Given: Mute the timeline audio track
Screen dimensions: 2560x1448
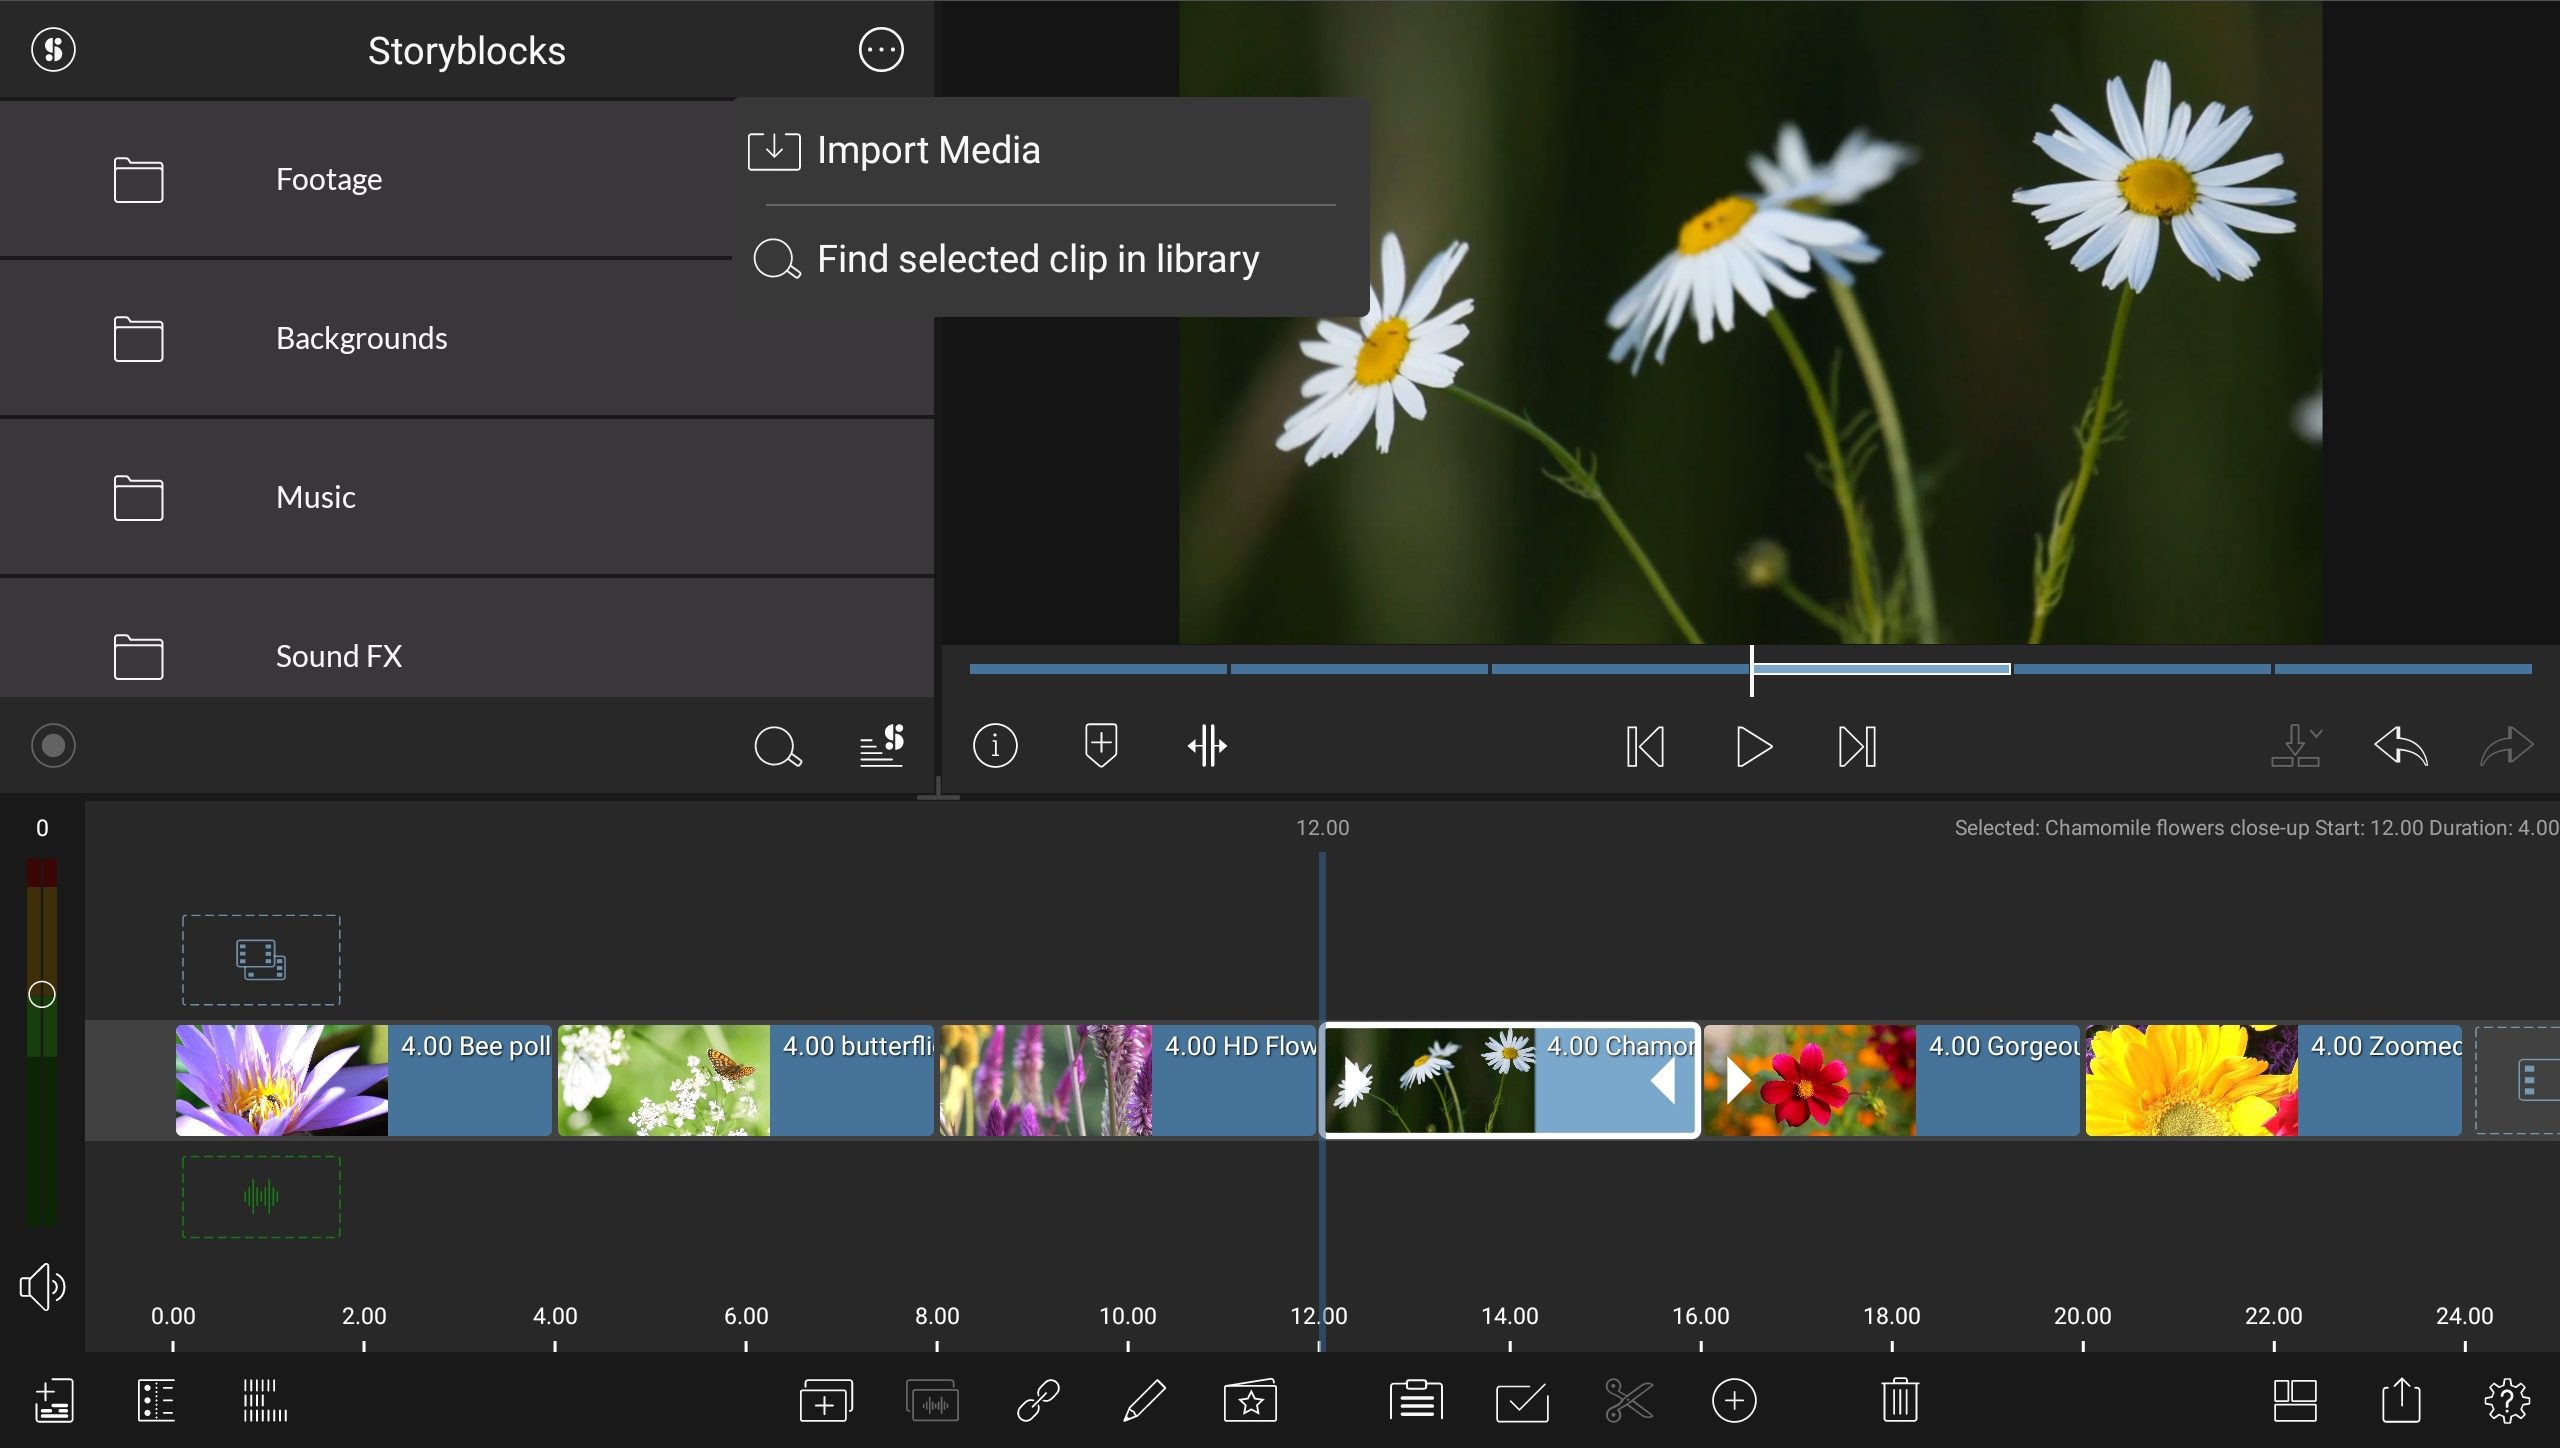Looking at the screenshot, I should (x=41, y=1286).
